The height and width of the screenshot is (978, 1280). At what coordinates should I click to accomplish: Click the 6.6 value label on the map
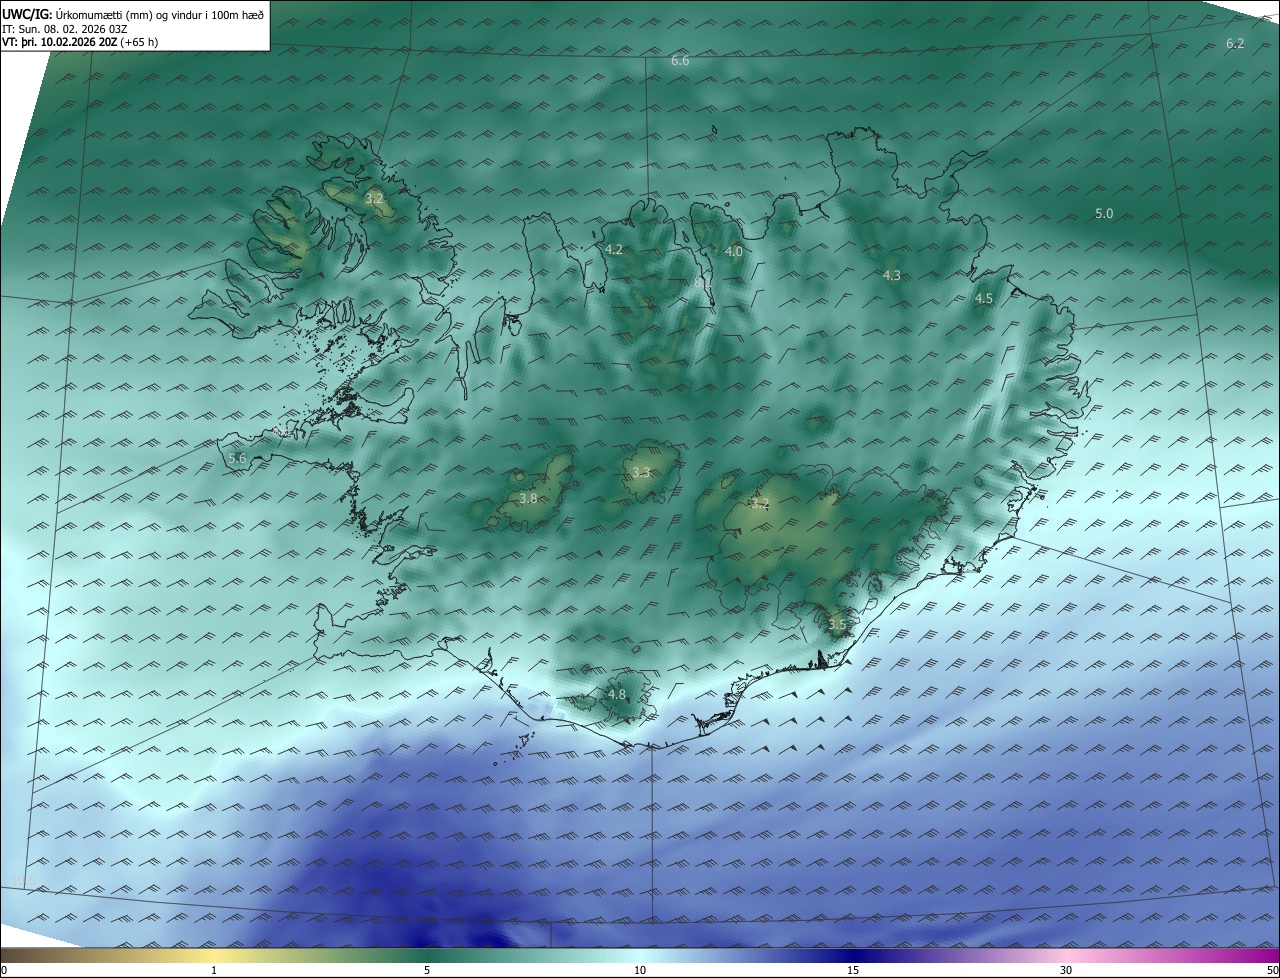click(680, 61)
